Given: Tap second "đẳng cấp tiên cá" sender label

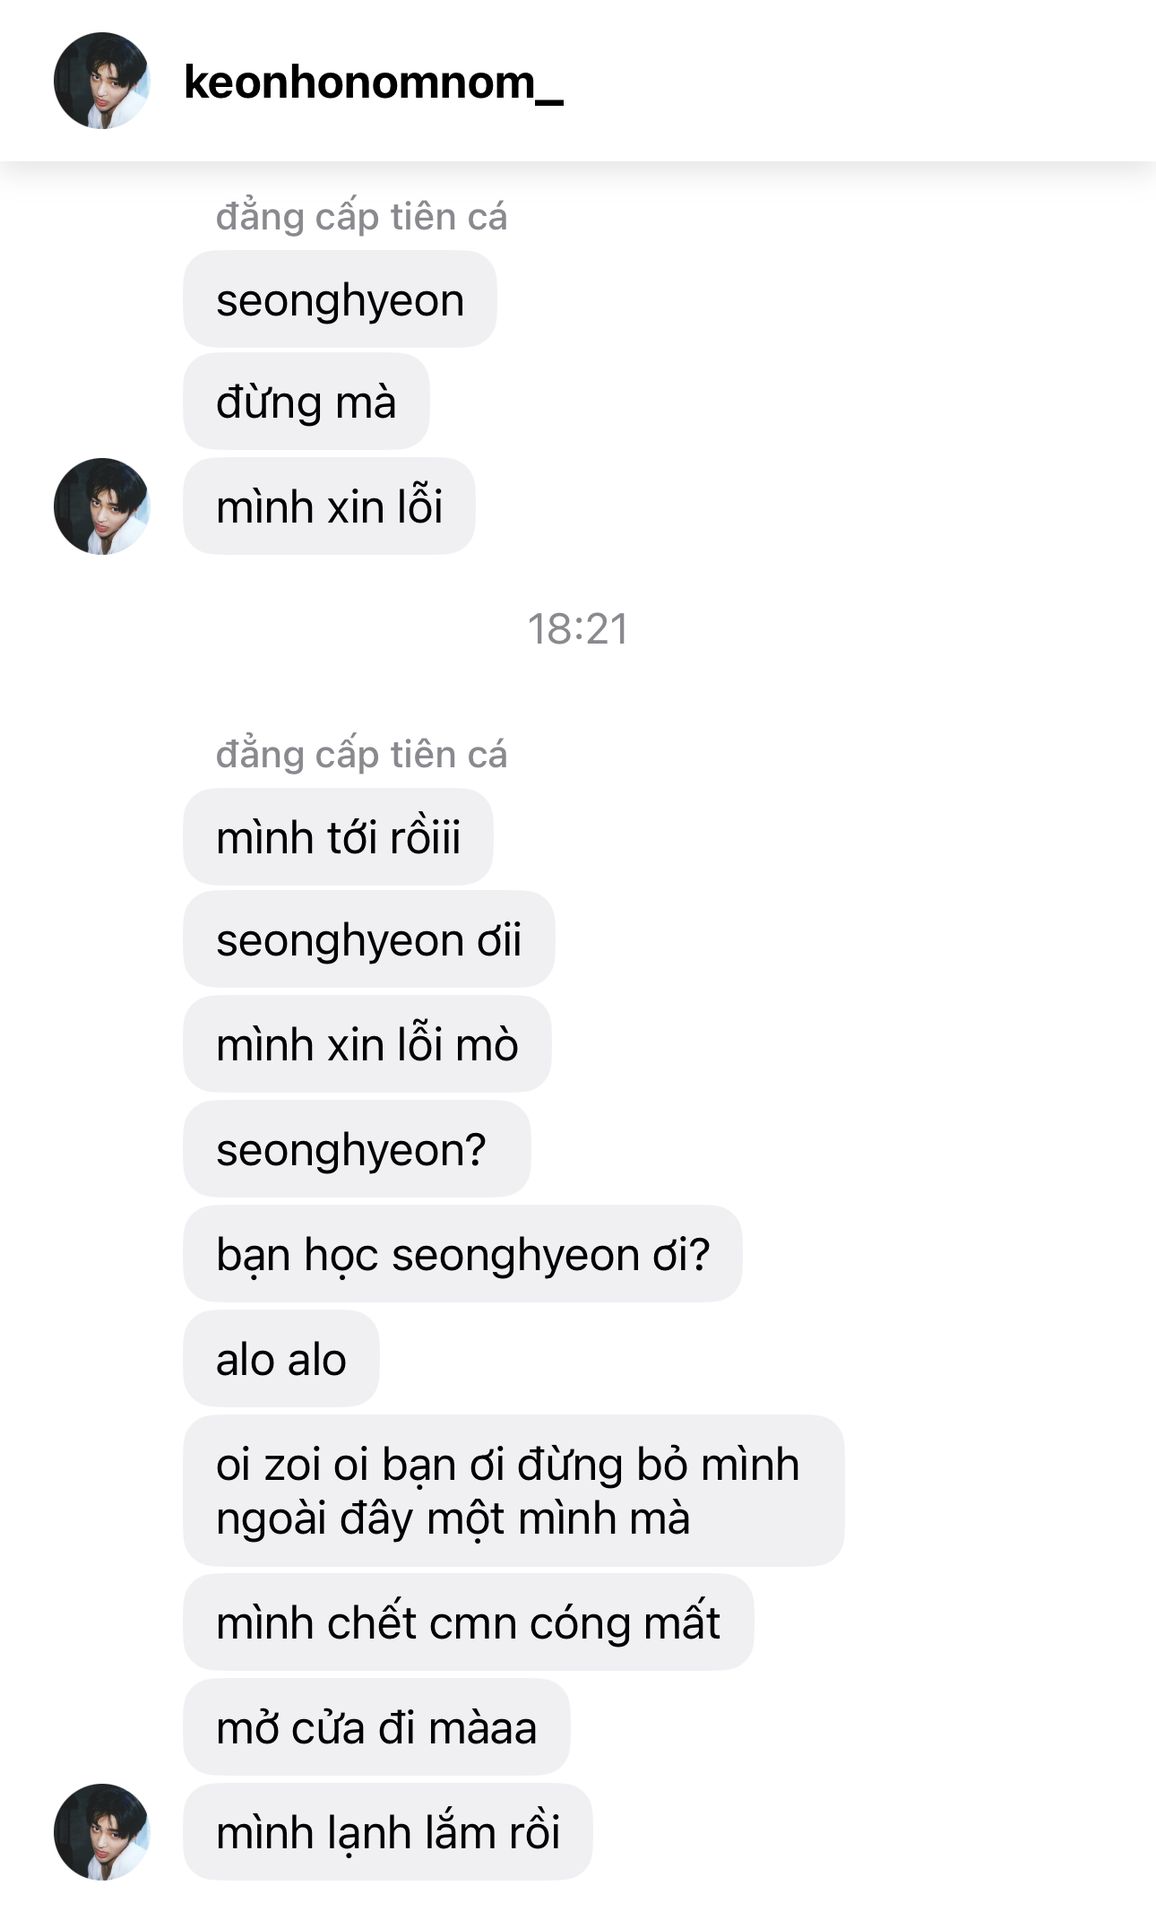Looking at the screenshot, I should click(x=361, y=754).
